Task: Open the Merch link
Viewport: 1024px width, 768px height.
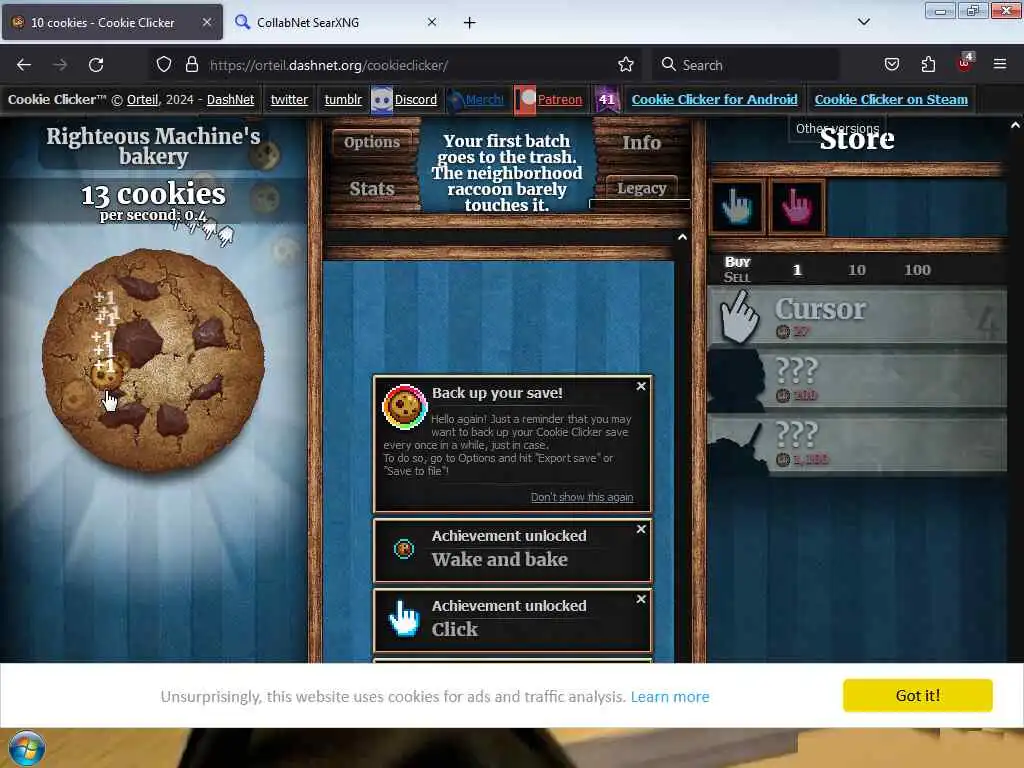Action: [x=484, y=99]
